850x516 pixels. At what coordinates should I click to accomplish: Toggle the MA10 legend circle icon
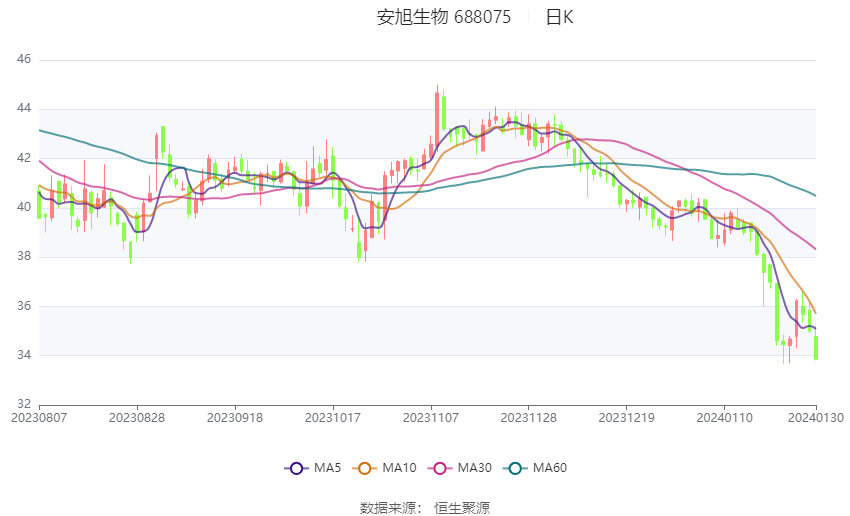364,468
